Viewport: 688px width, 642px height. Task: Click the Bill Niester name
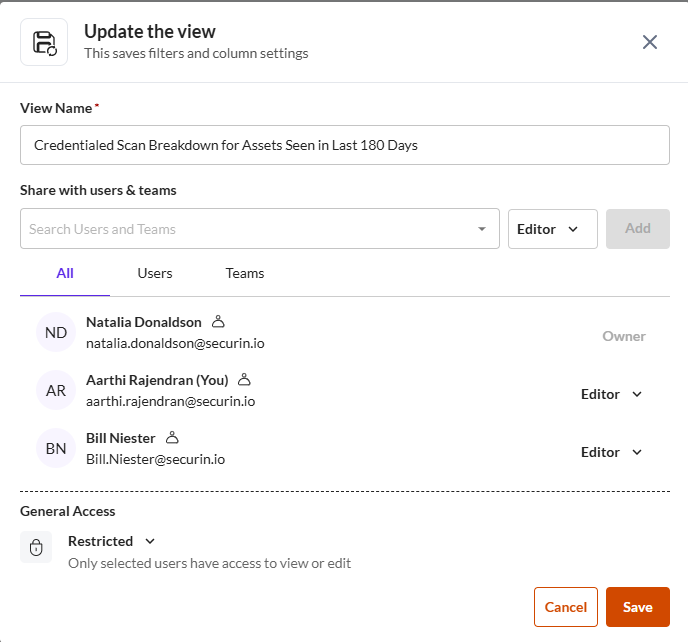[121, 438]
